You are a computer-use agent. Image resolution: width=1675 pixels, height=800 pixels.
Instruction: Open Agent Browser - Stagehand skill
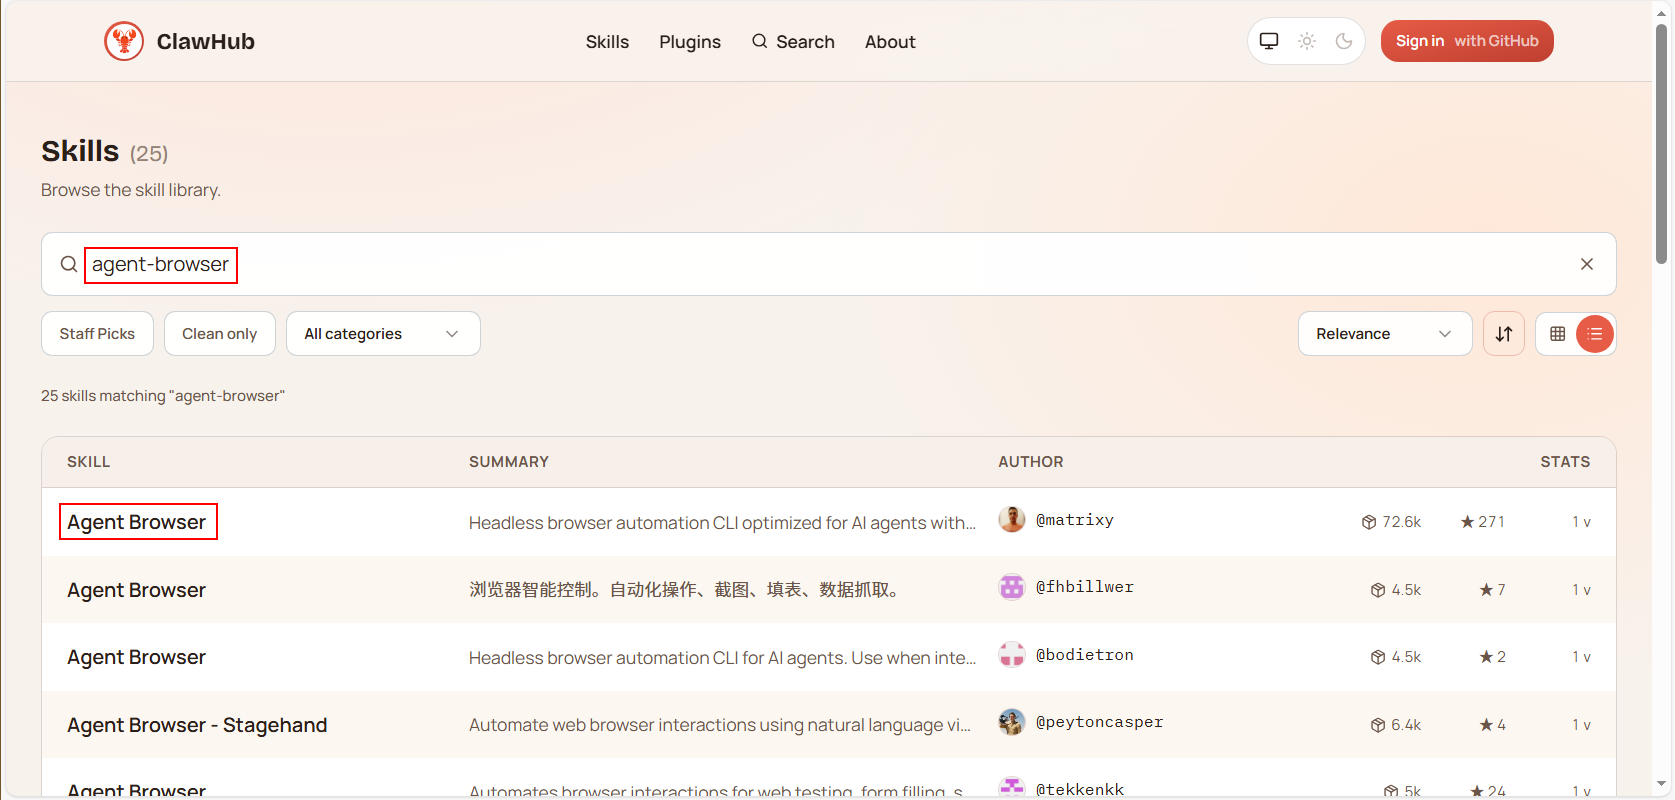click(x=197, y=725)
